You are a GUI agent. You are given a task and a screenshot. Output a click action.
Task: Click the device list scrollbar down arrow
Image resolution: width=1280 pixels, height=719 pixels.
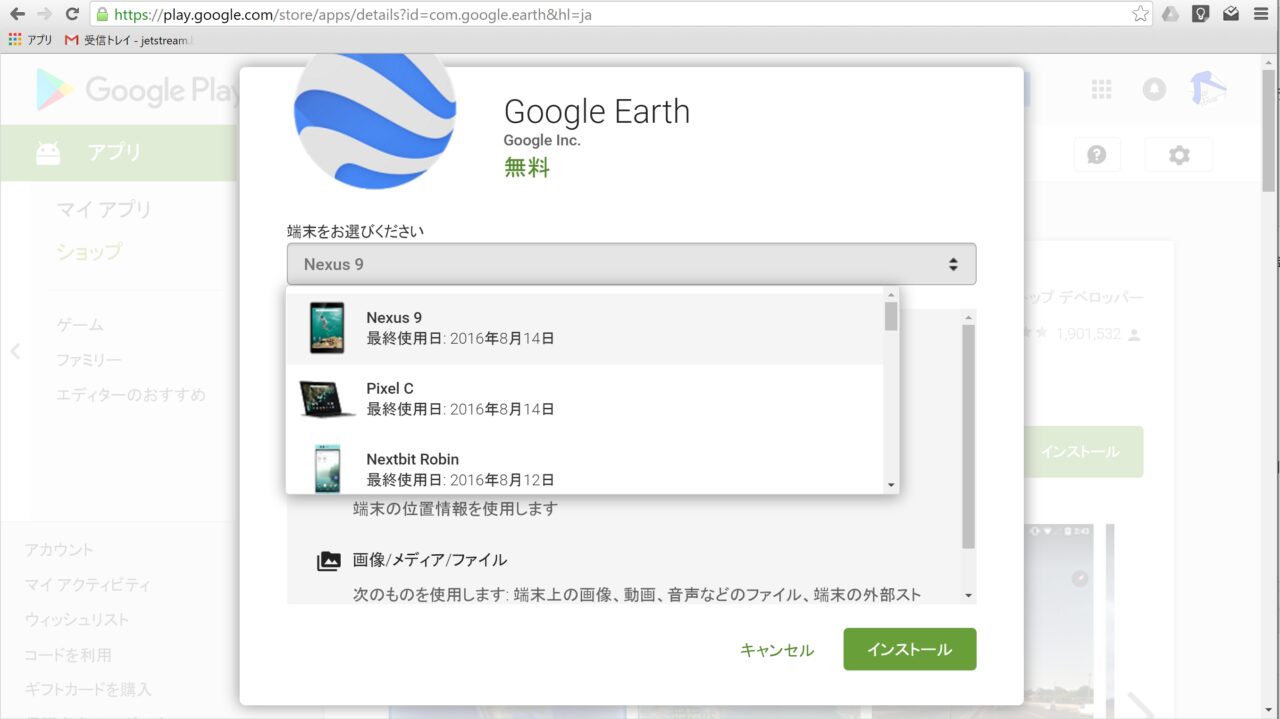(x=891, y=485)
